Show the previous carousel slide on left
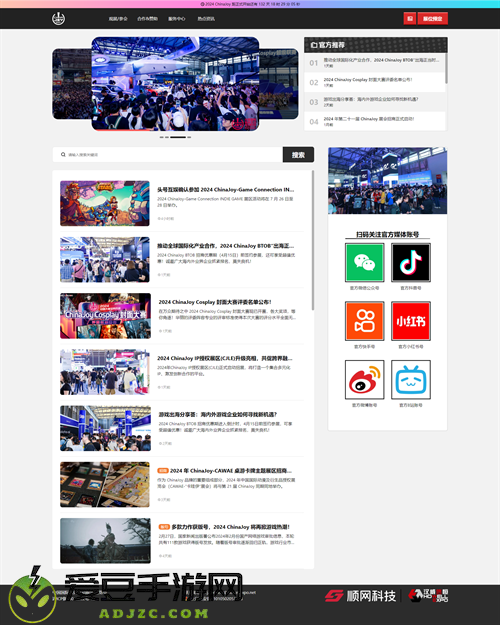The height and width of the screenshot is (625, 500). 72,84
